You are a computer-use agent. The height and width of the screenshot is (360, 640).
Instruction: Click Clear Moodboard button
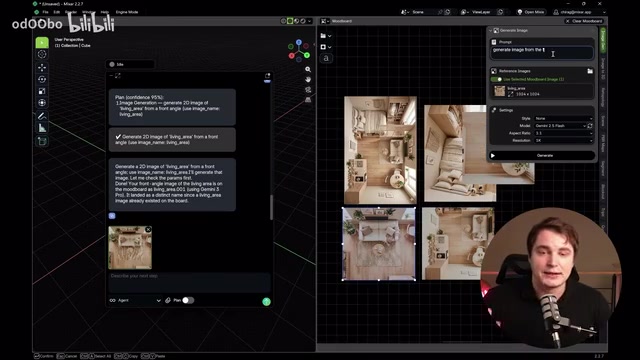[584, 21]
